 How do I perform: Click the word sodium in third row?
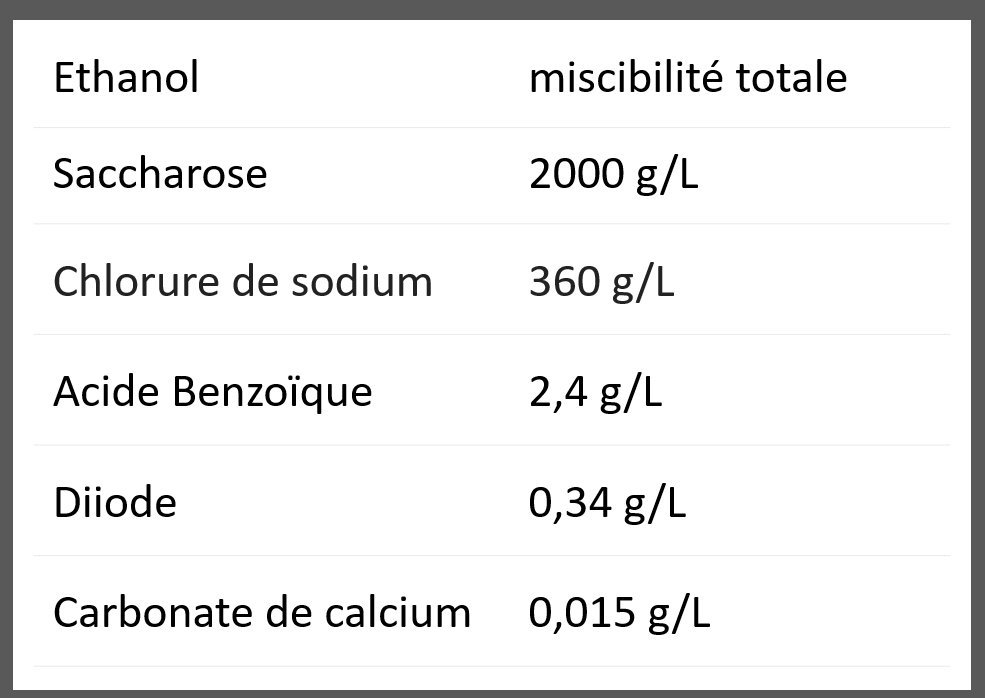[x=362, y=281]
